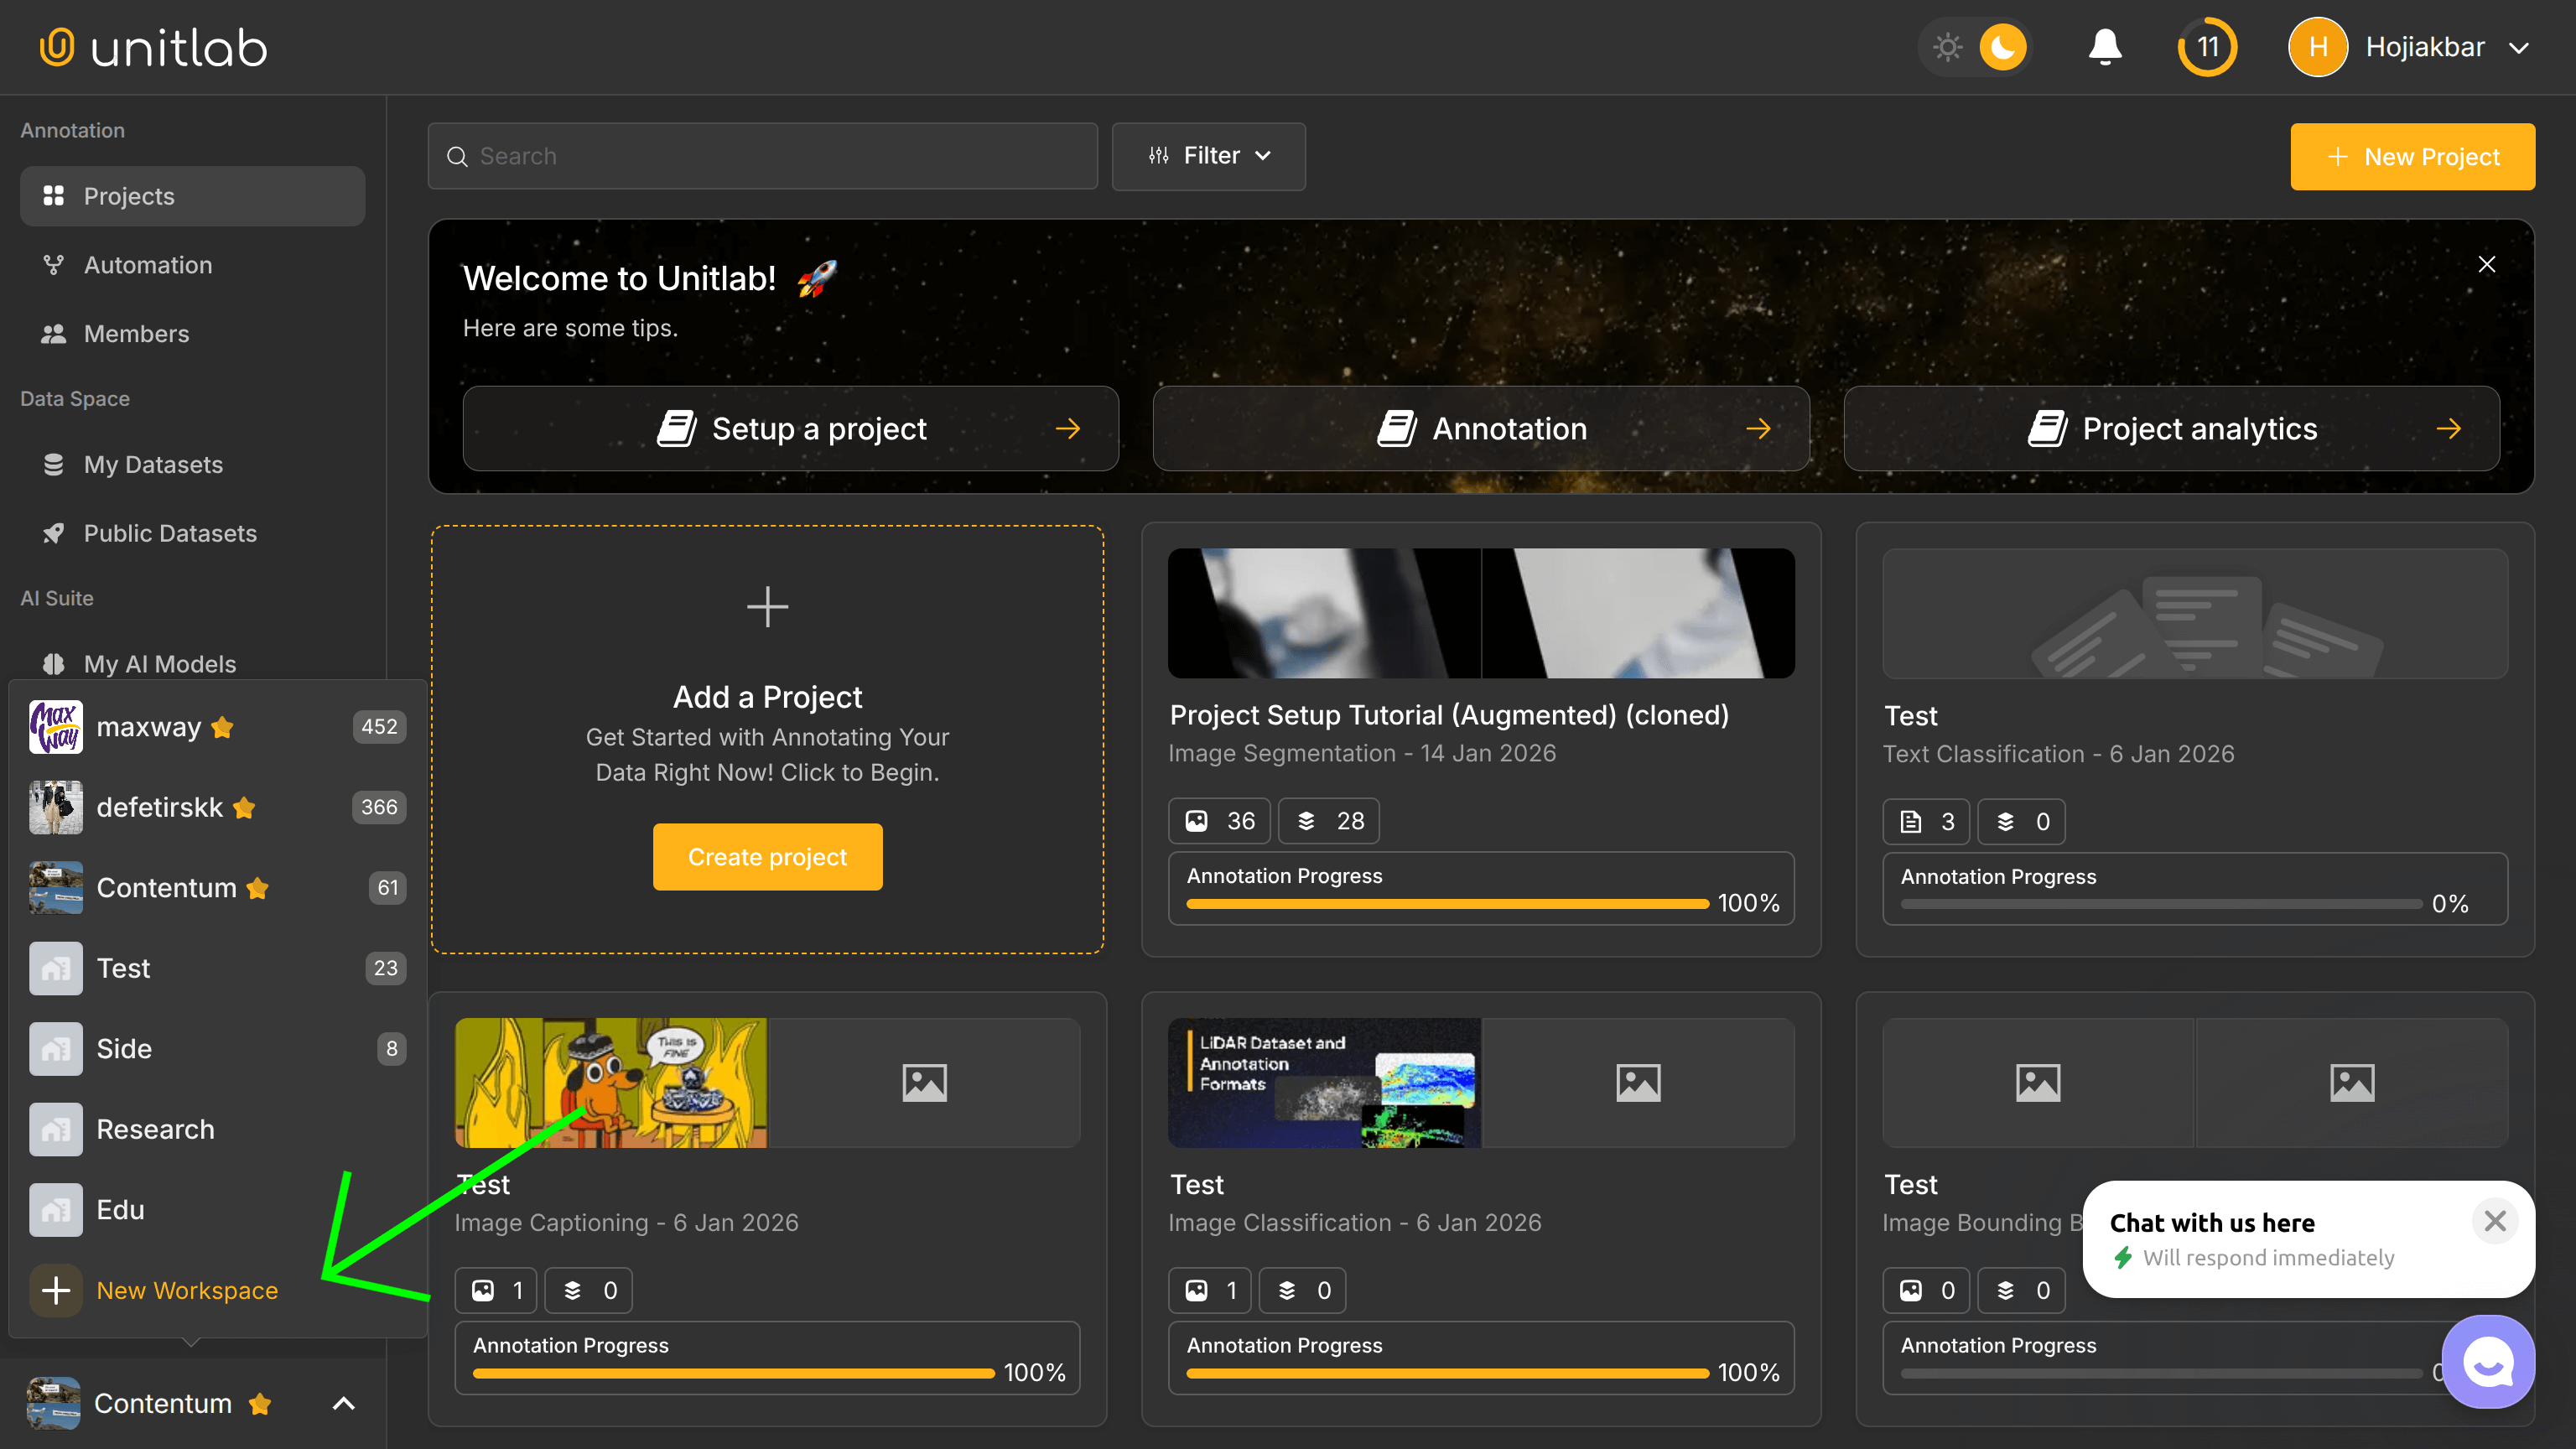Click the plus icon beside New Workspace
Image resolution: width=2576 pixels, height=1449 pixels.
pyautogui.click(x=55, y=1290)
